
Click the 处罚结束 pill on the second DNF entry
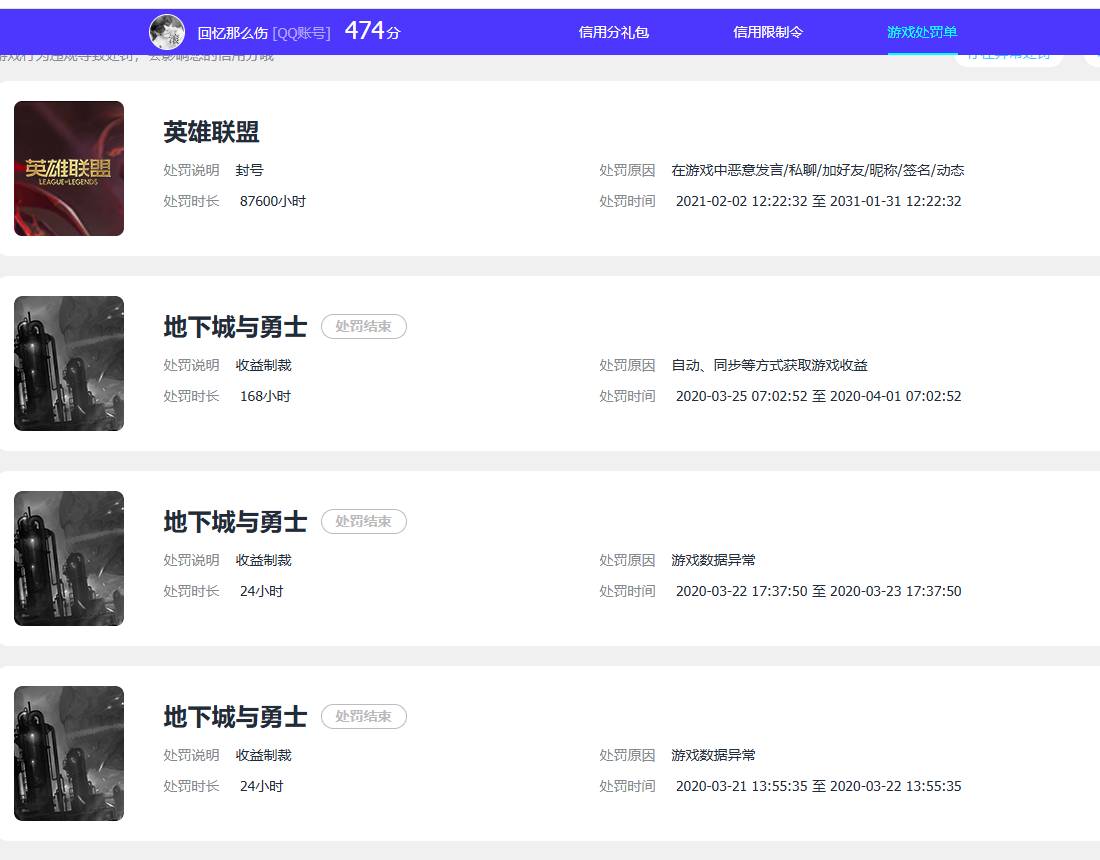363,521
